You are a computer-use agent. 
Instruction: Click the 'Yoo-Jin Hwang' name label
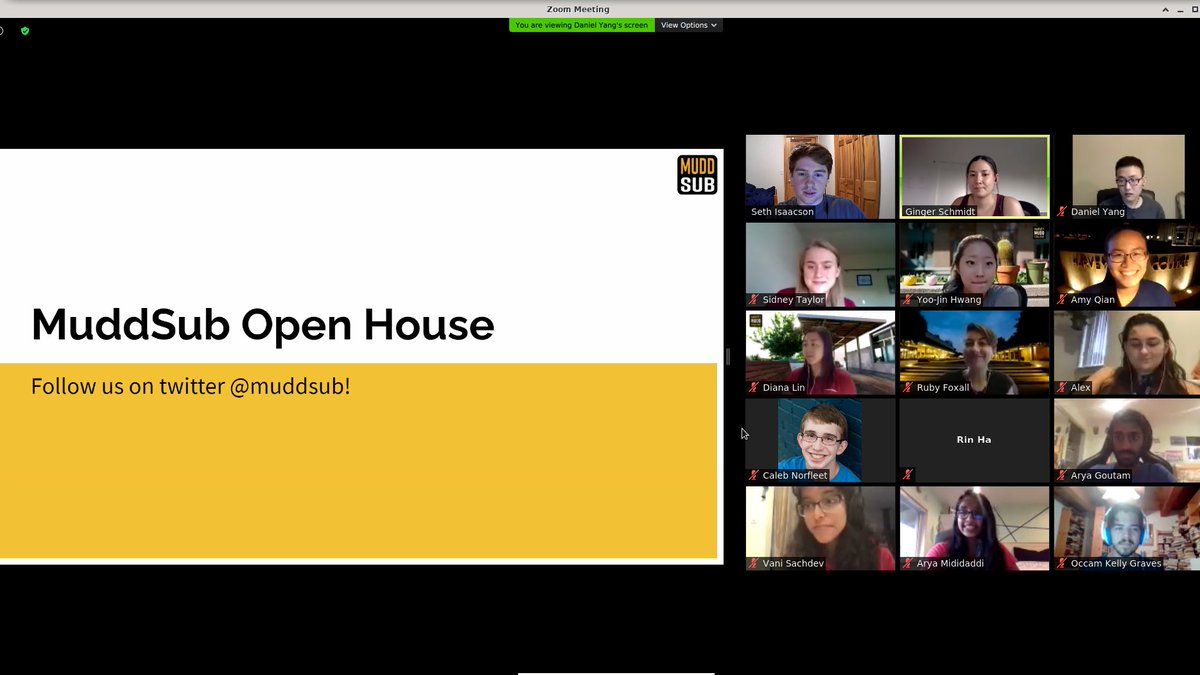[949, 300]
